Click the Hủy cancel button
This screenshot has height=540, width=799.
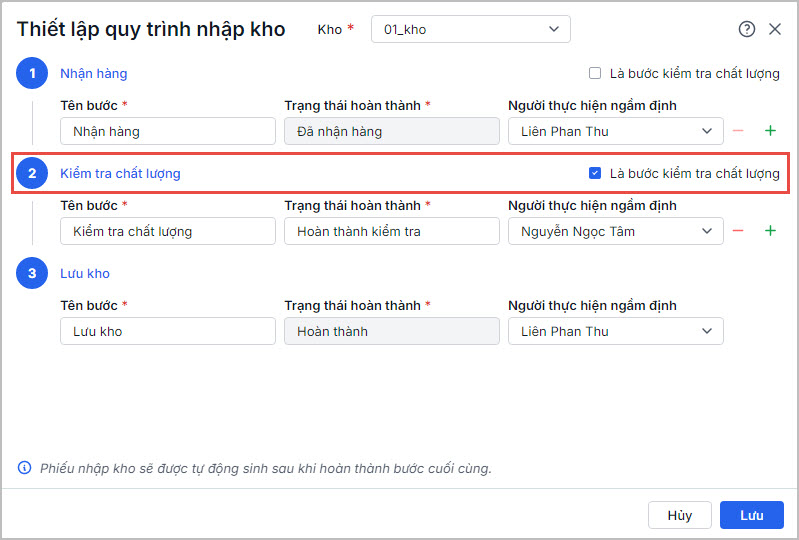[x=679, y=515]
